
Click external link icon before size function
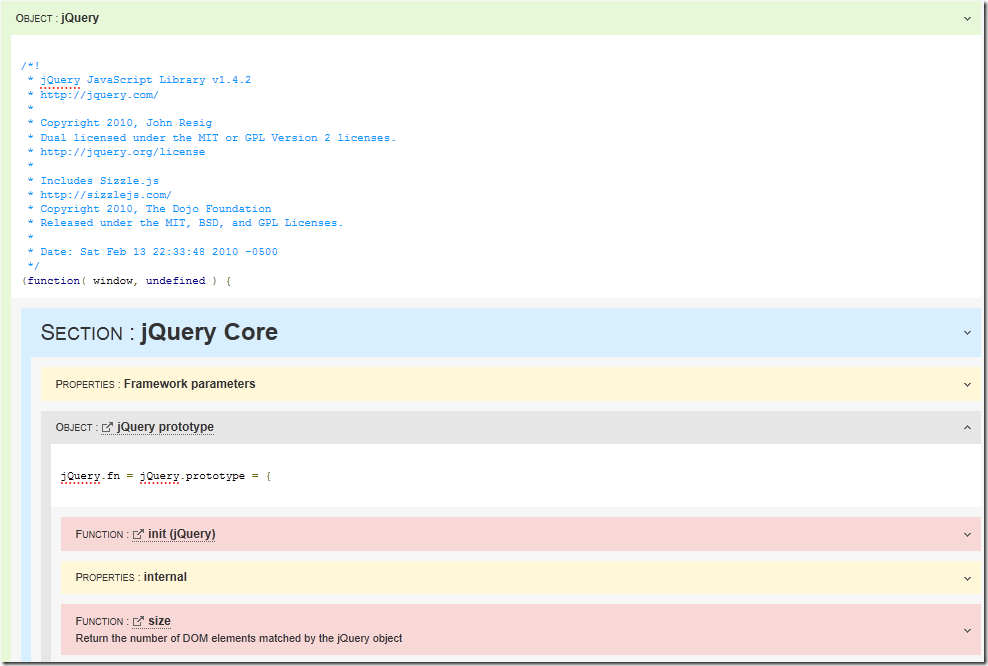(138, 622)
